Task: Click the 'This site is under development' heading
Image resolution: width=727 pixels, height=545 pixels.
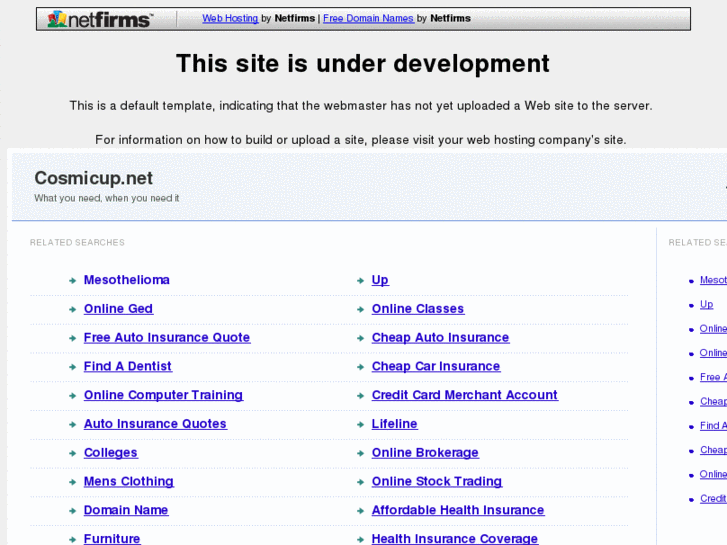Action: tap(363, 63)
